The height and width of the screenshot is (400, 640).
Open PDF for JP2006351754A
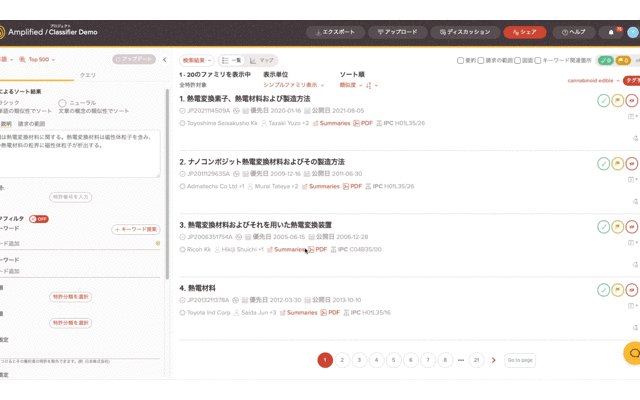(x=318, y=249)
